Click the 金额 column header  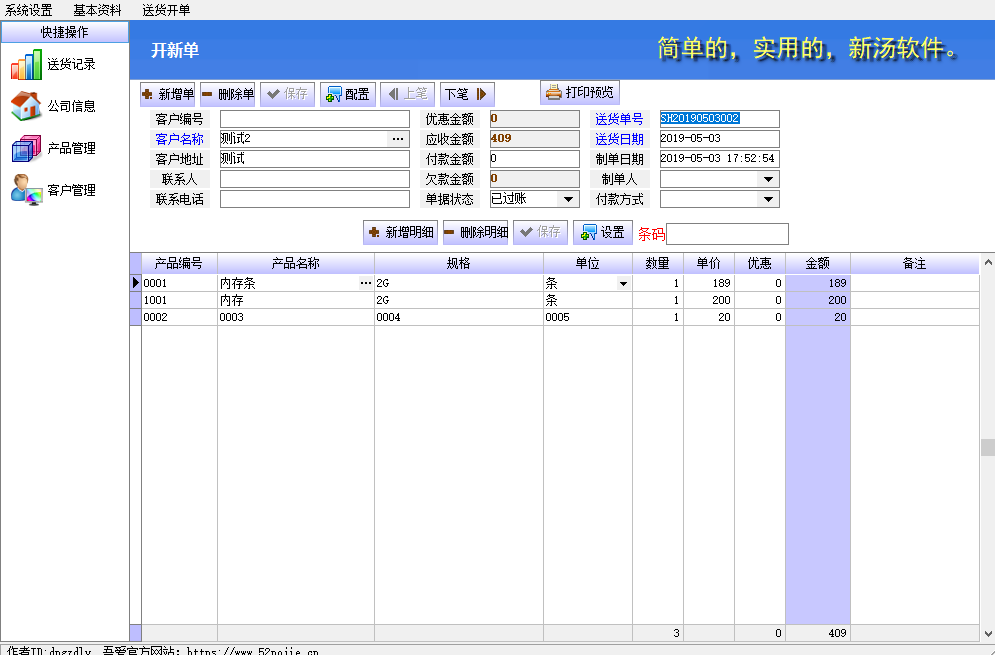click(x=818, y=263)
